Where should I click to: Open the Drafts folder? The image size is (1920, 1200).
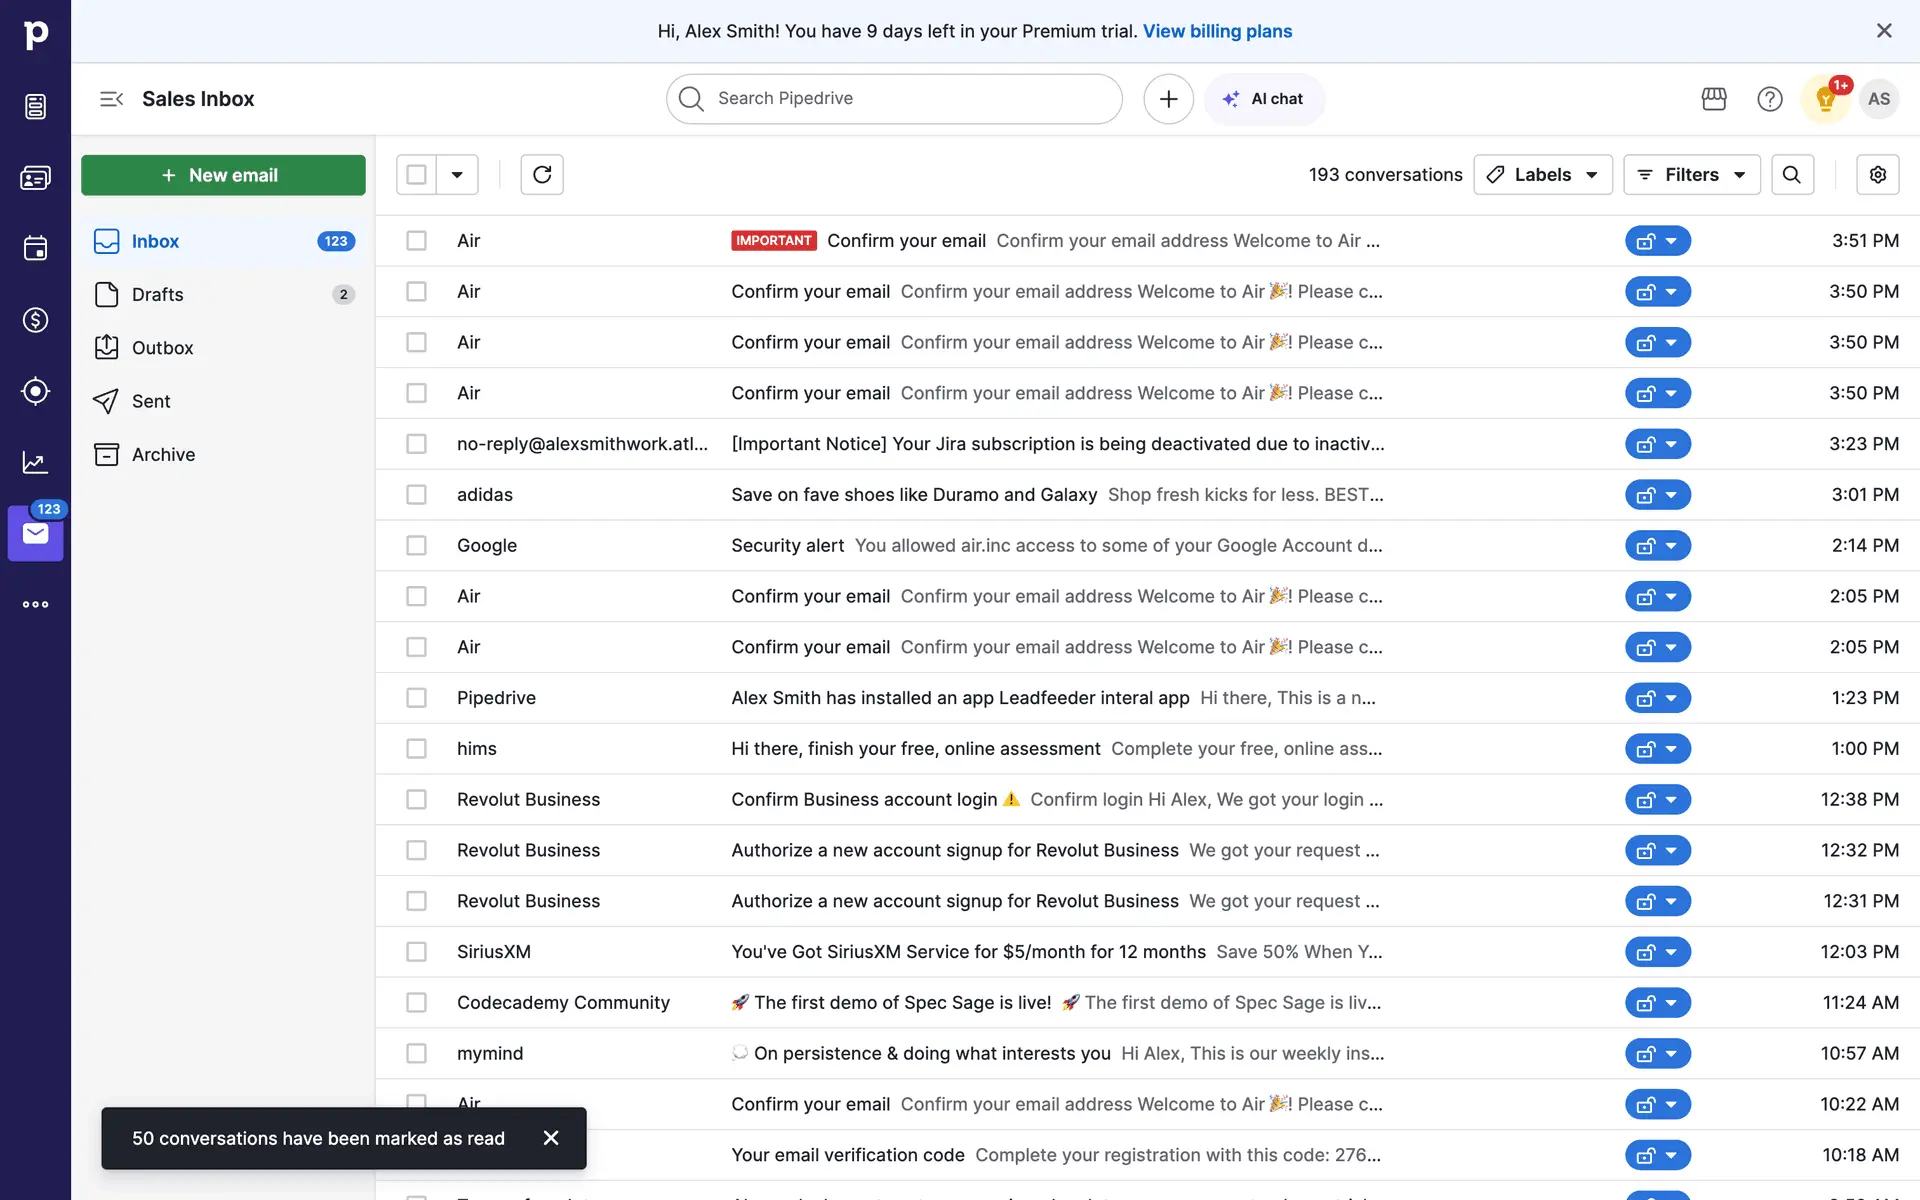pos(158,295)
